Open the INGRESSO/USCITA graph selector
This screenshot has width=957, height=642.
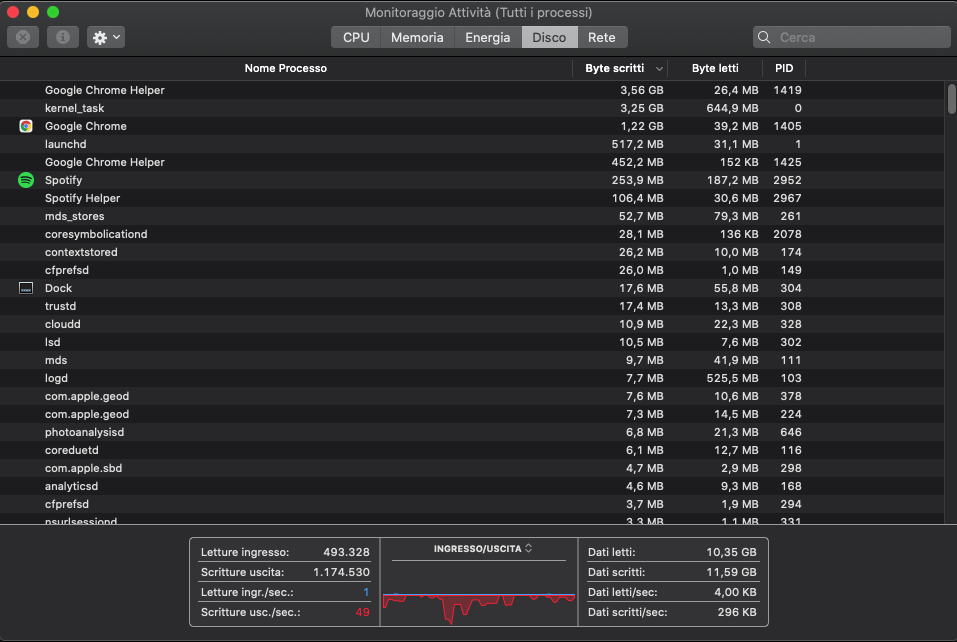[x=483, y=549]
